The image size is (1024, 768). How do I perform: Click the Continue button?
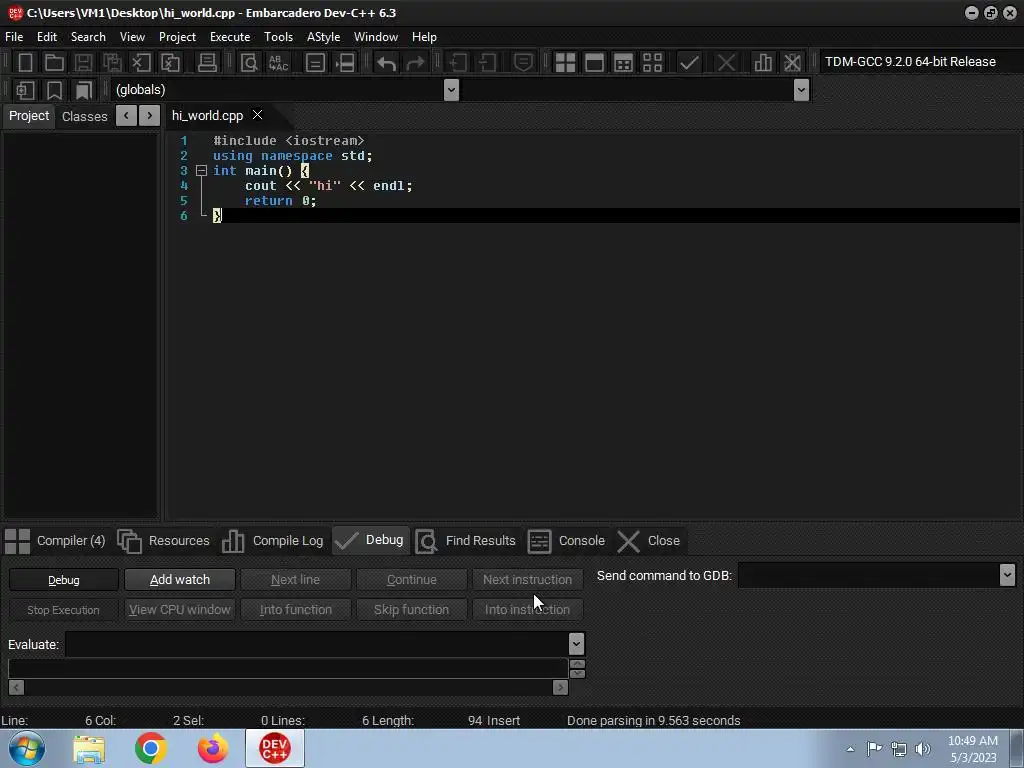[x=411, y=579]
